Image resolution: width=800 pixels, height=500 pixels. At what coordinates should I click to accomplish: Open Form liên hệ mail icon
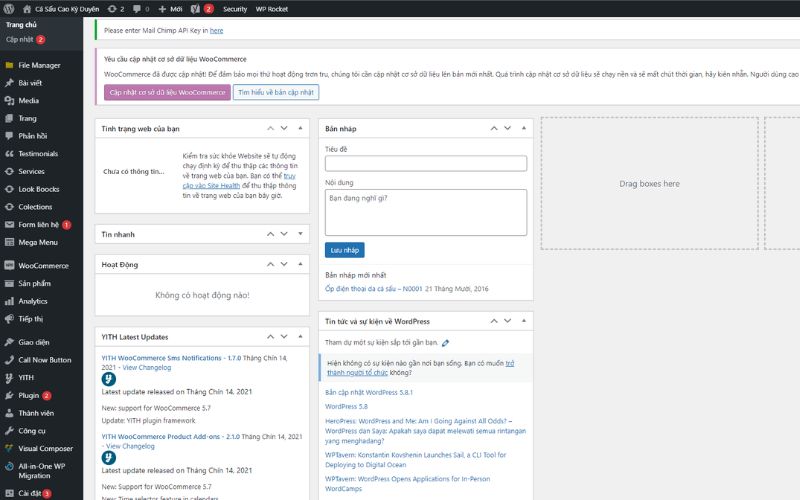(9, 224)
